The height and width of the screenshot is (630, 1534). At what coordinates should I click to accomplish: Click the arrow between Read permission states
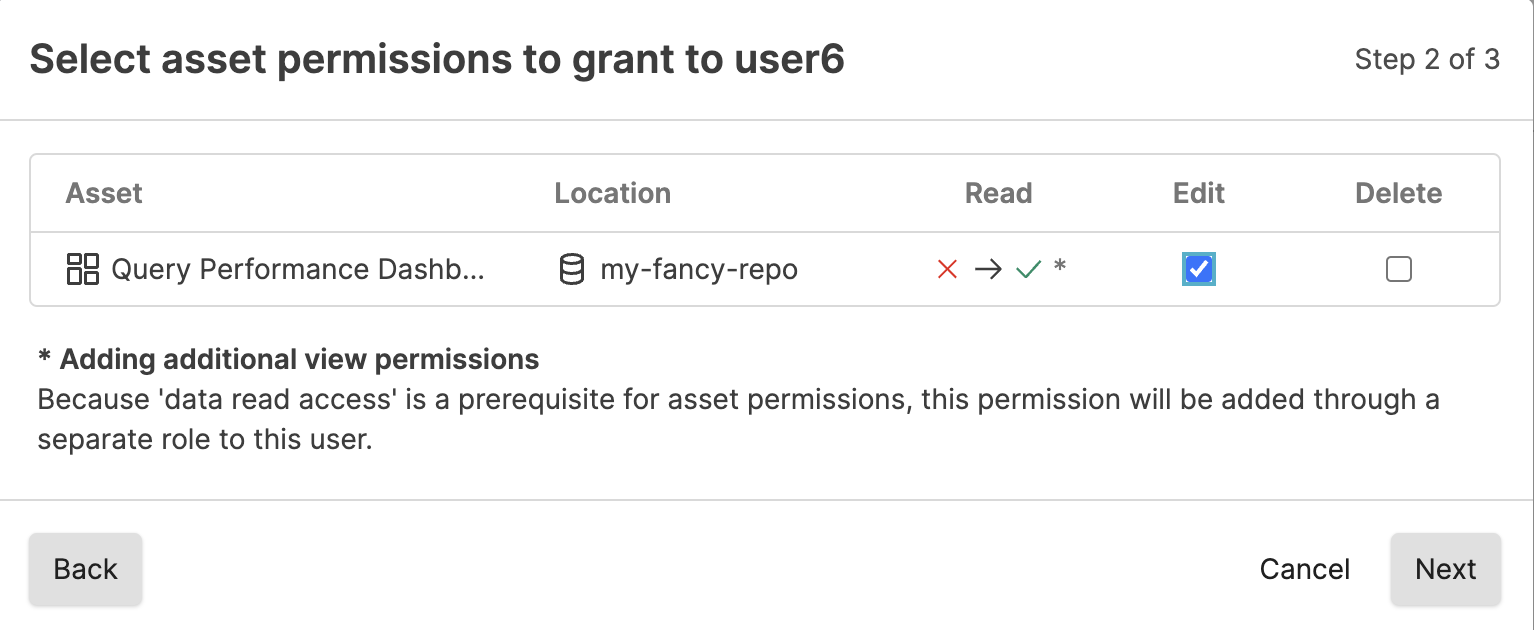(x=988, y=268)
